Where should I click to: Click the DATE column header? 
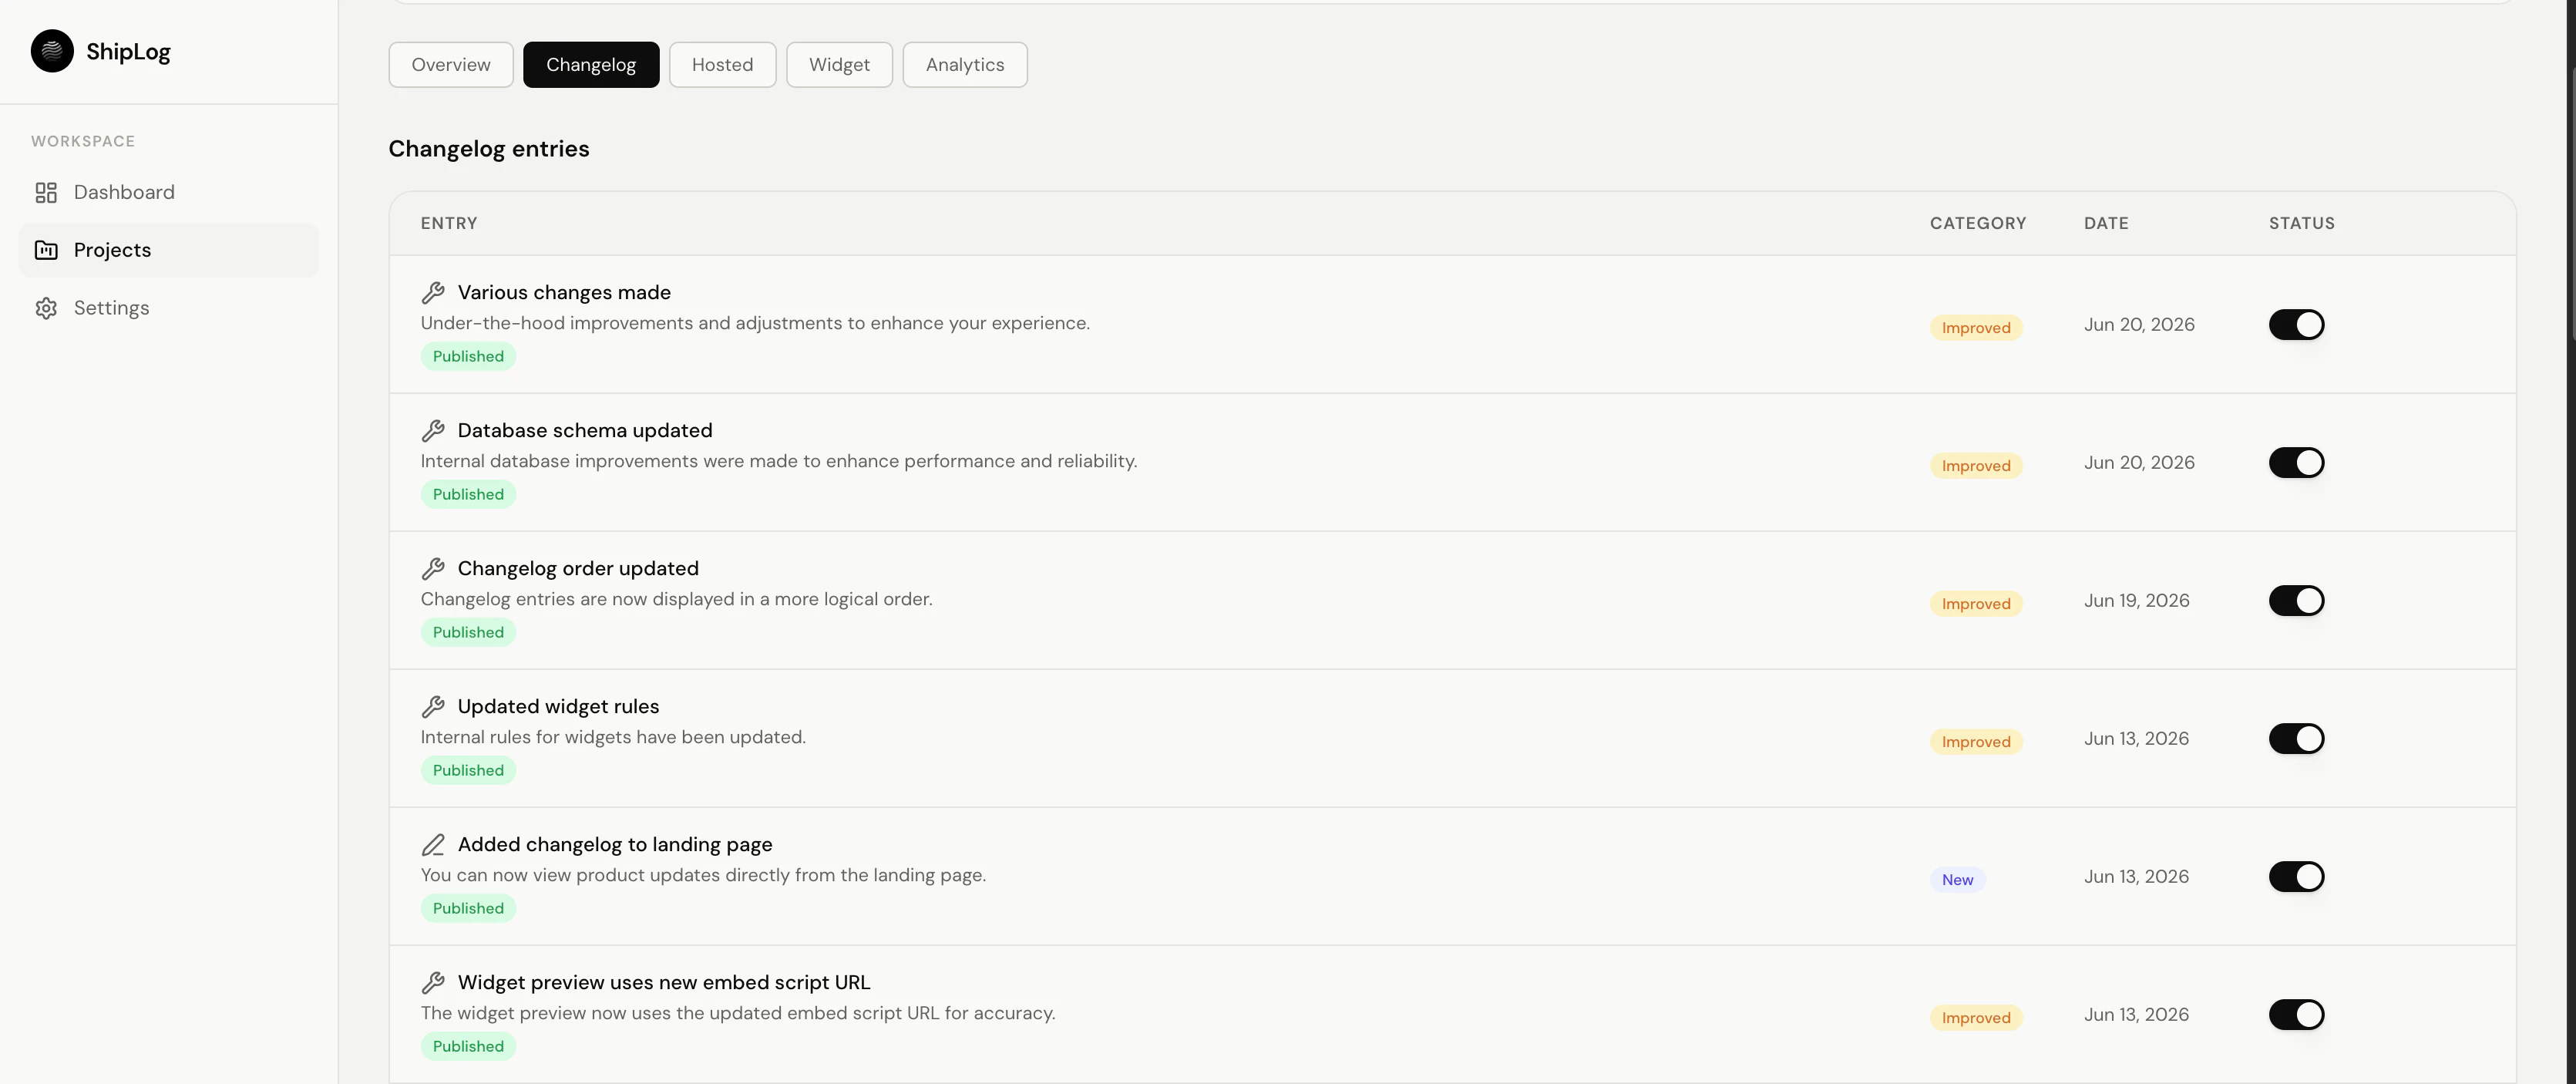tap(2106, 223)
